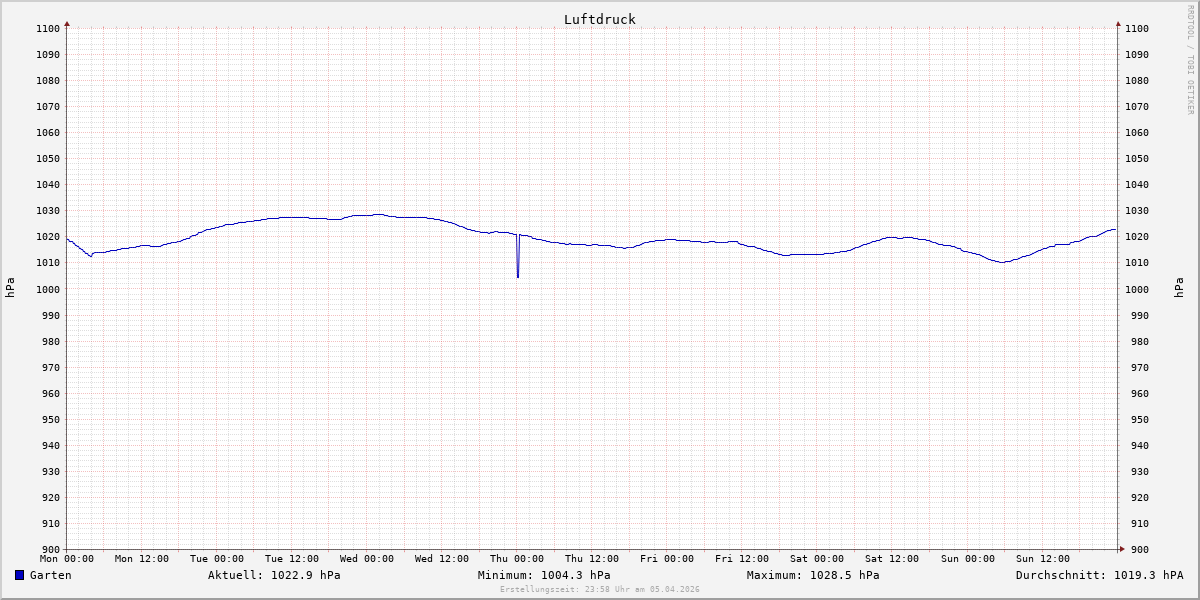Image resolution: width=1200 pixels, height=600 pixels.
Task: Click the RRDTOOL / TOBI OETIKER watermark
Action: pos(1190,59)
